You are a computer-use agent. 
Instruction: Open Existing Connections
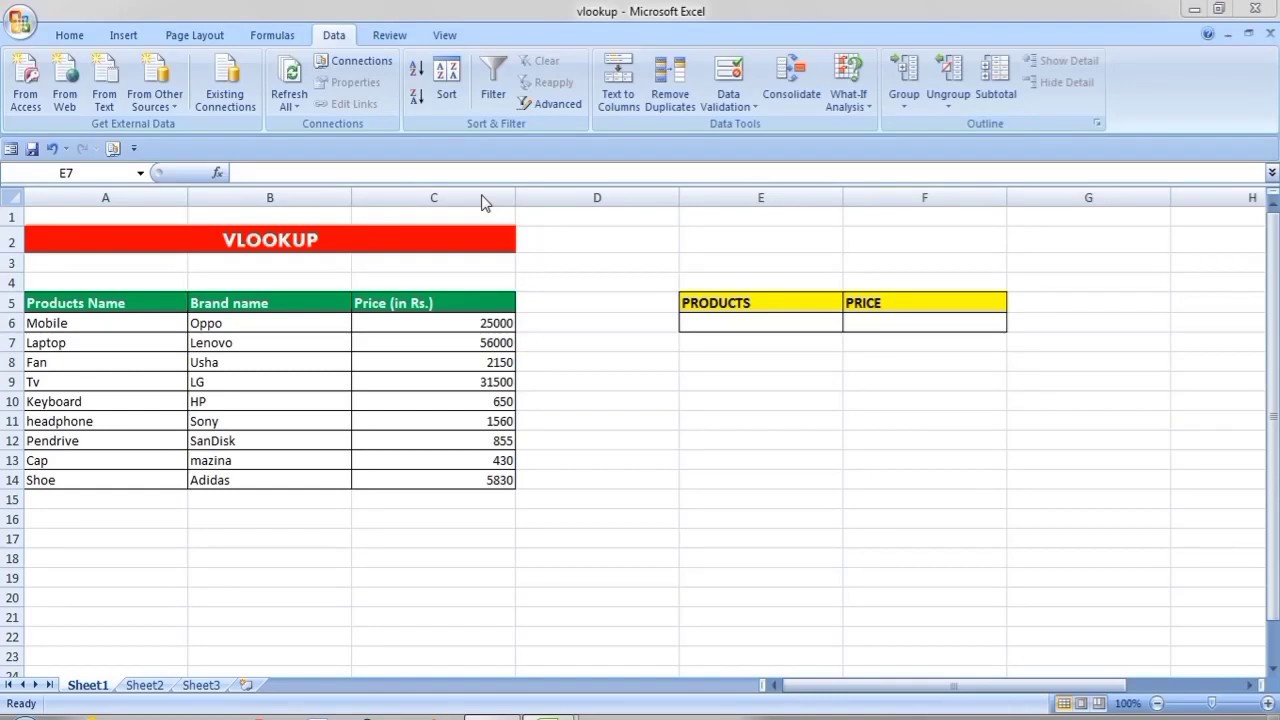[x=225, y=82]
